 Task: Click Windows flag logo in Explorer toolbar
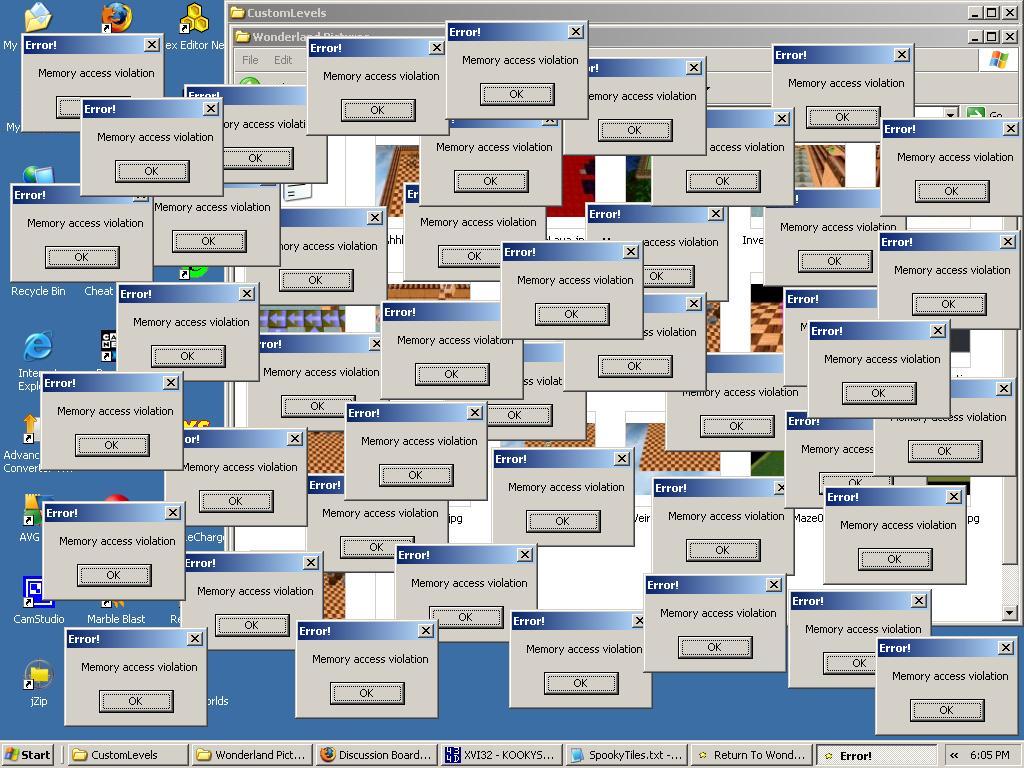(998, 60)
